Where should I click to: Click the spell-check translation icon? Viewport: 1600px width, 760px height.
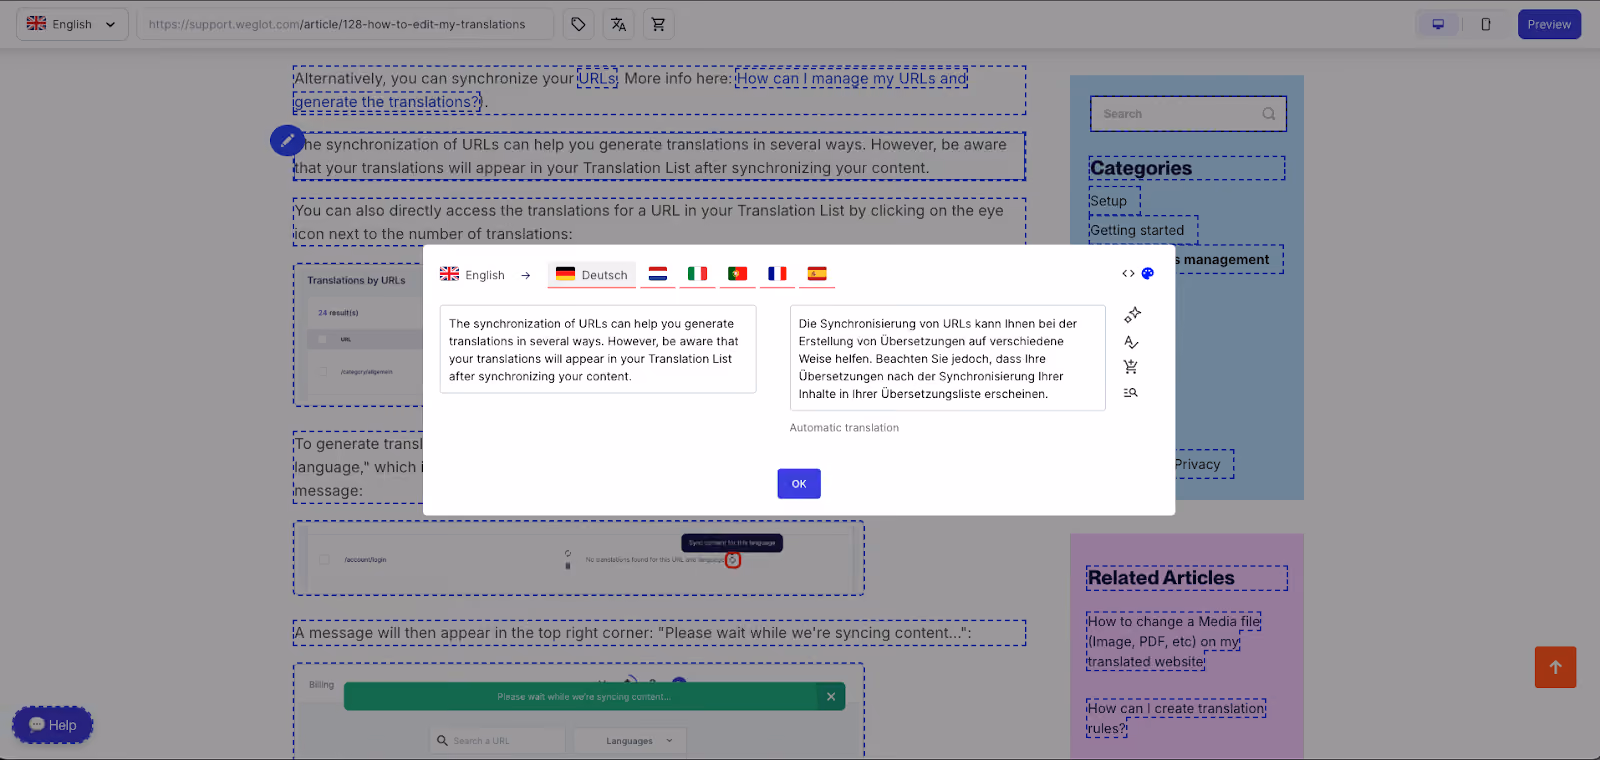(1131, 342)
